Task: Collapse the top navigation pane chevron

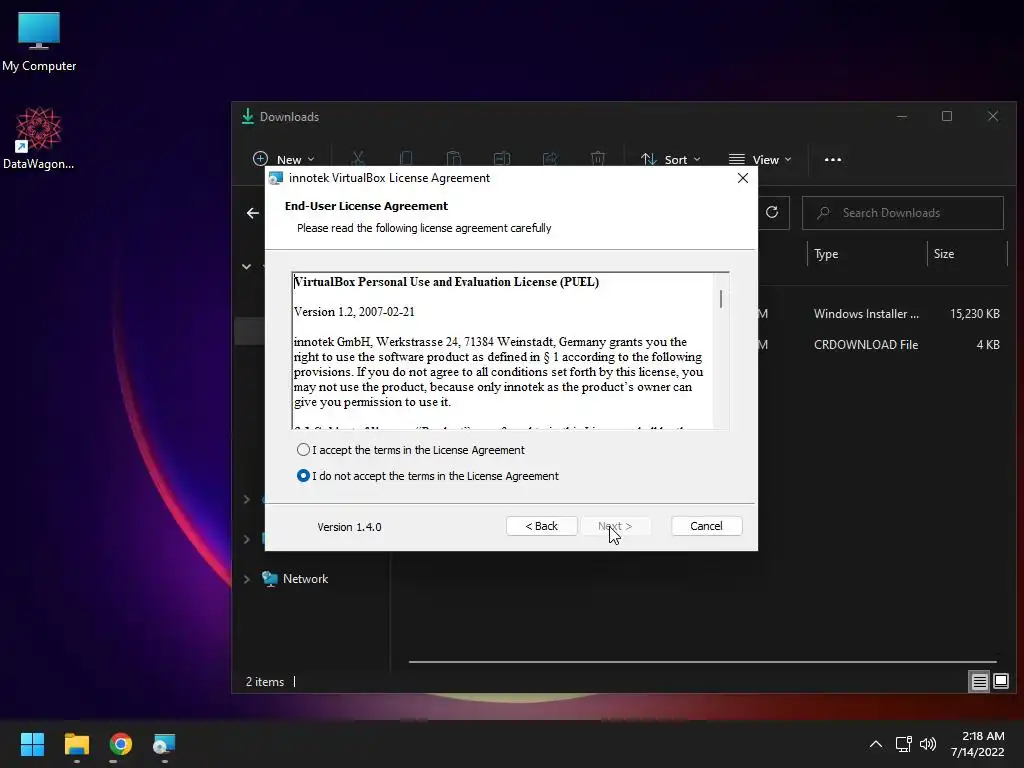Action: [247, 266]
